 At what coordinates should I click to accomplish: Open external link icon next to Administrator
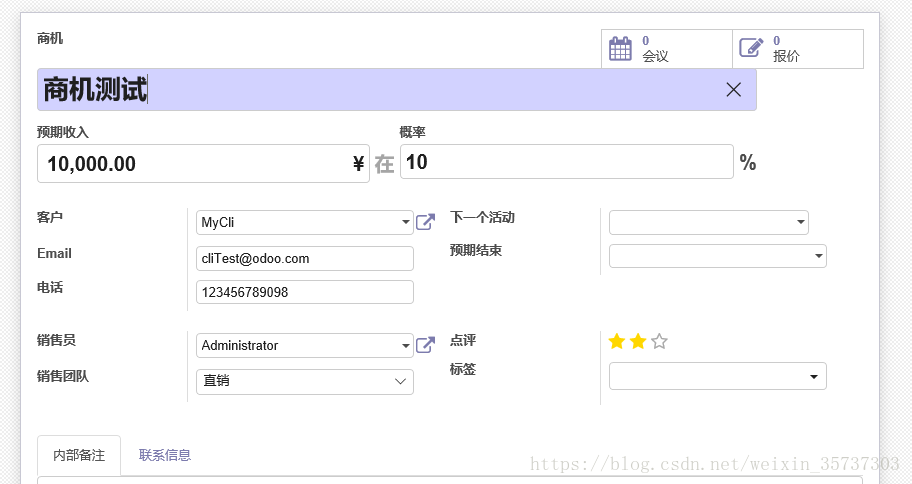coord(425,345)
